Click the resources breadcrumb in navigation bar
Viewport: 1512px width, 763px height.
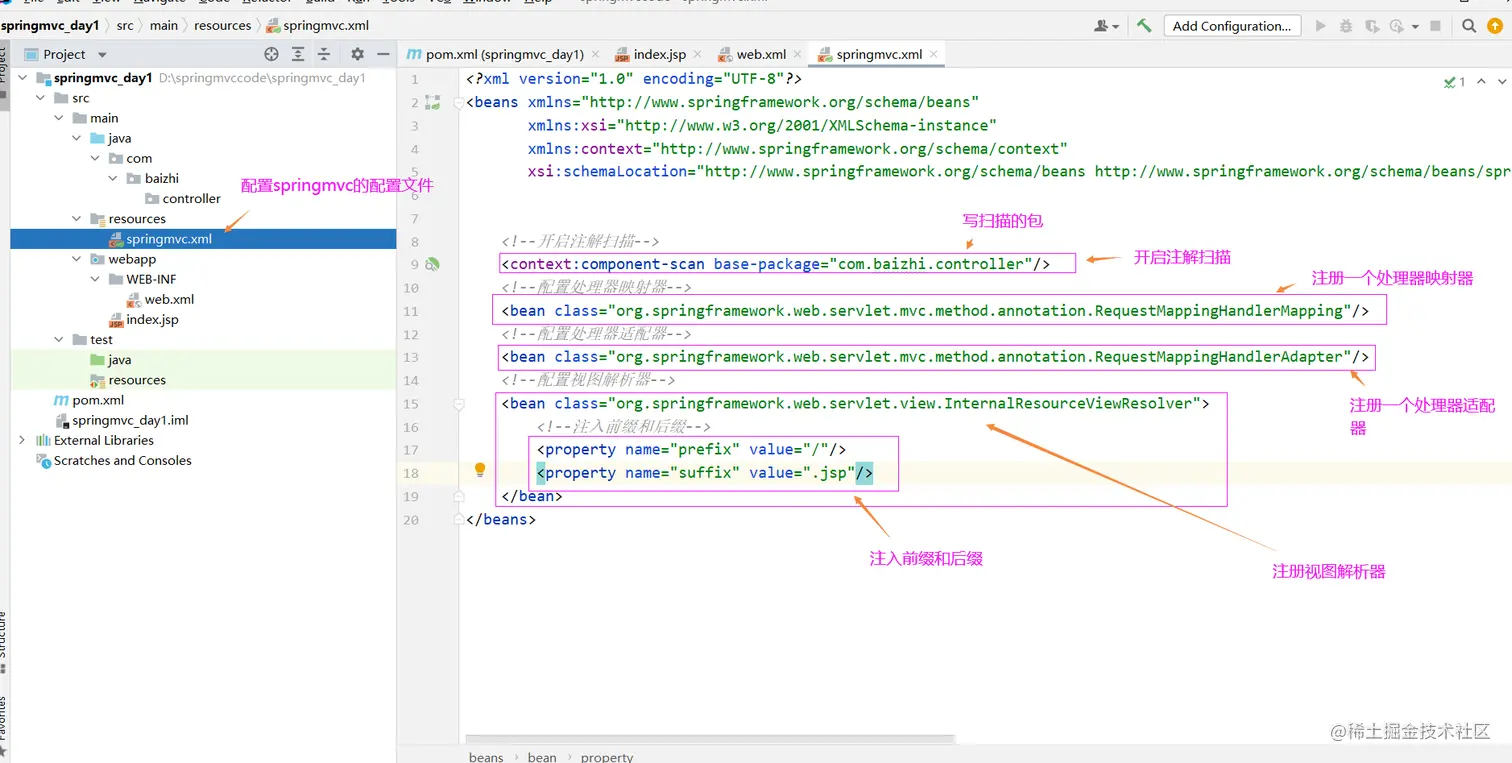click(222, 26)
